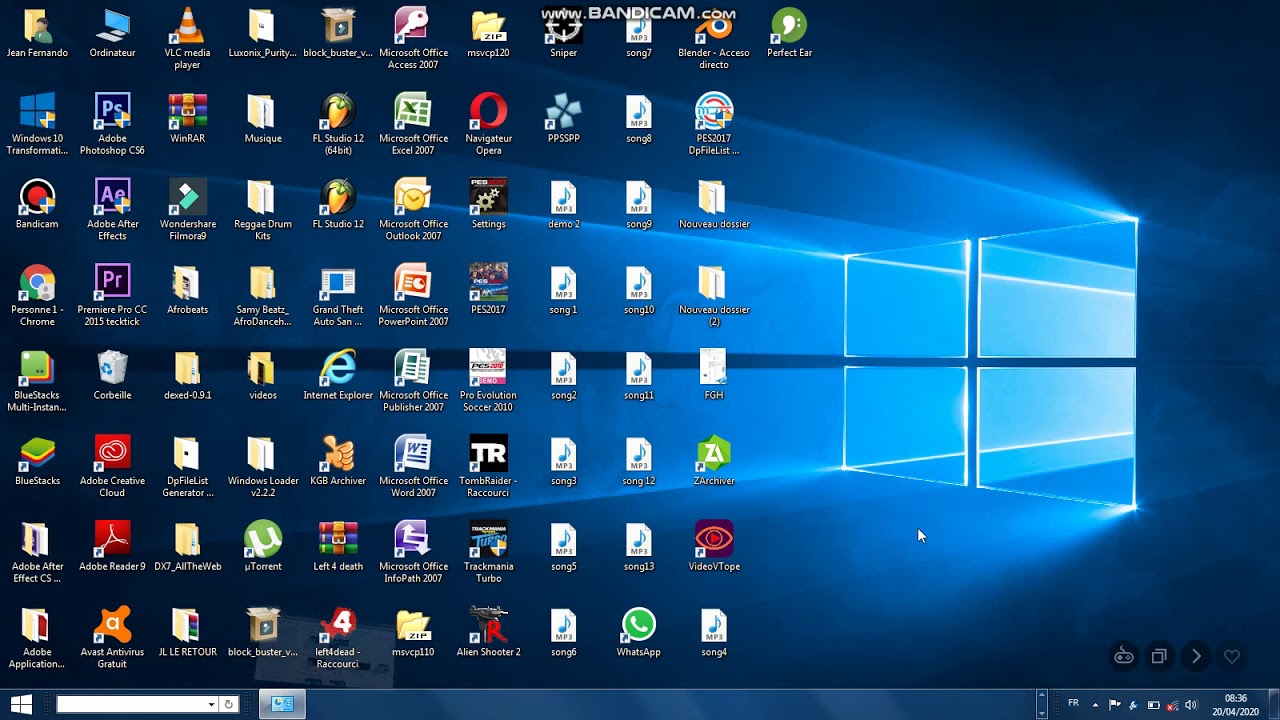Screen dimensions: 1280x720
Task: Open WhatsApp desktop shortcut
Action: (638, 632)
